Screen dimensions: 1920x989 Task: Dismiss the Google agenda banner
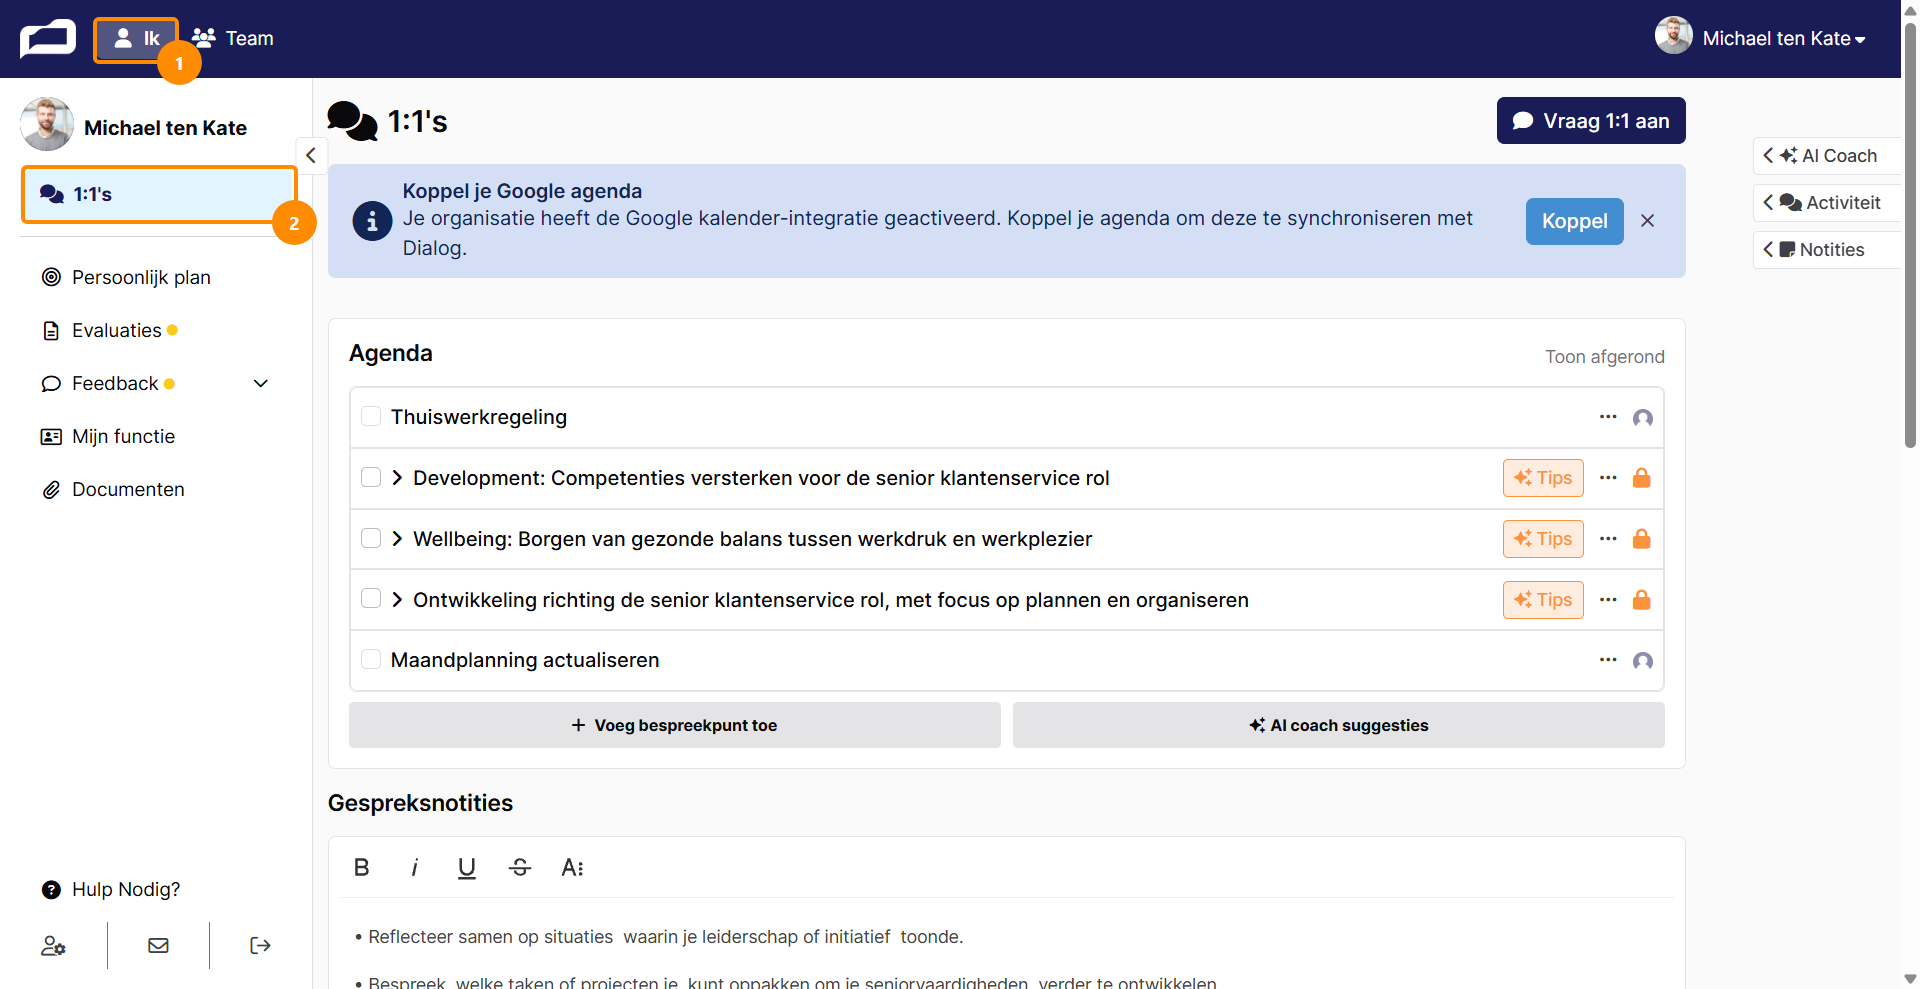click(1647, 221)
